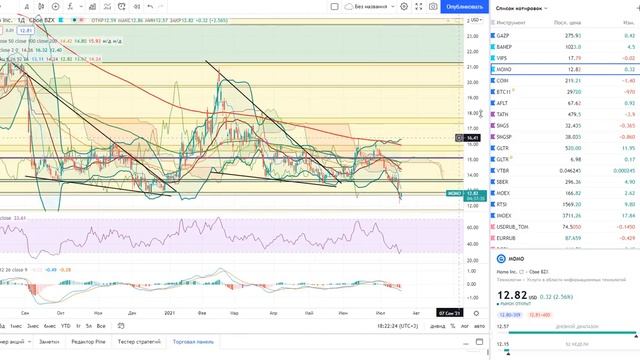Undo the last chart action
The height and width of the screenshot is (360, 640).
click(150, 7)
